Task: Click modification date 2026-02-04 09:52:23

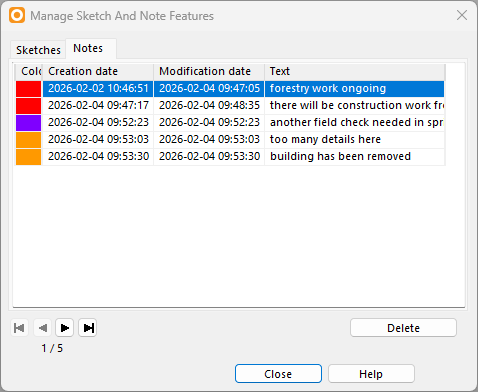Action: [x=209, y=123]
